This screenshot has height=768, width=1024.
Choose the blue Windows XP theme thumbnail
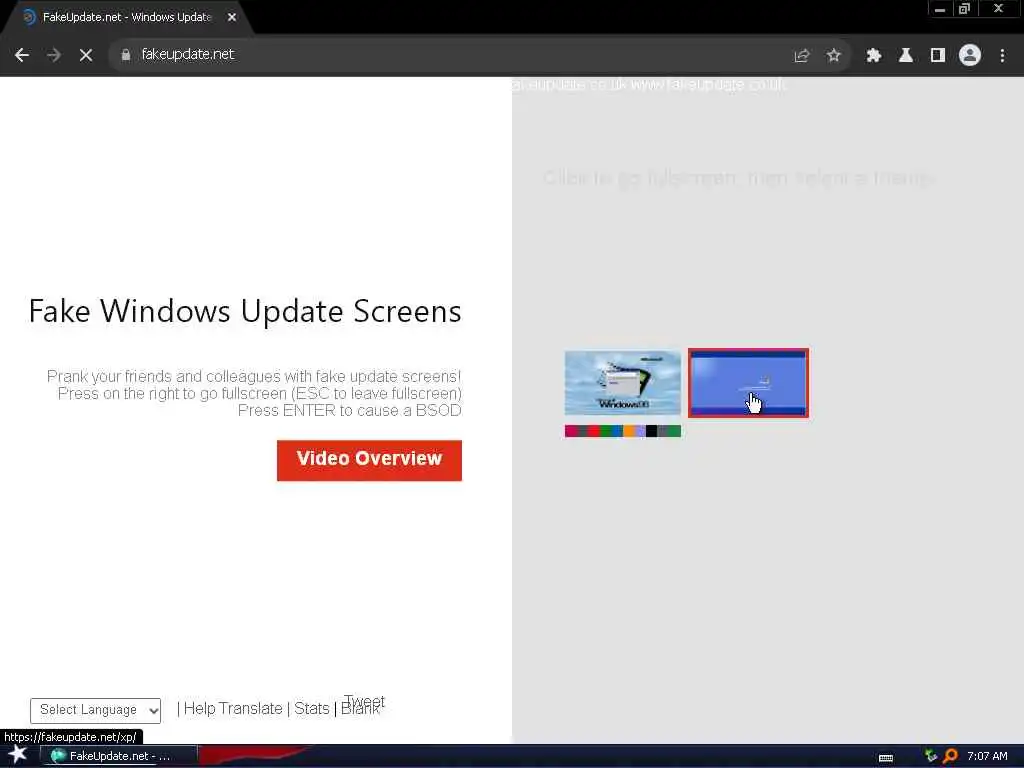[x=748, y=383]
